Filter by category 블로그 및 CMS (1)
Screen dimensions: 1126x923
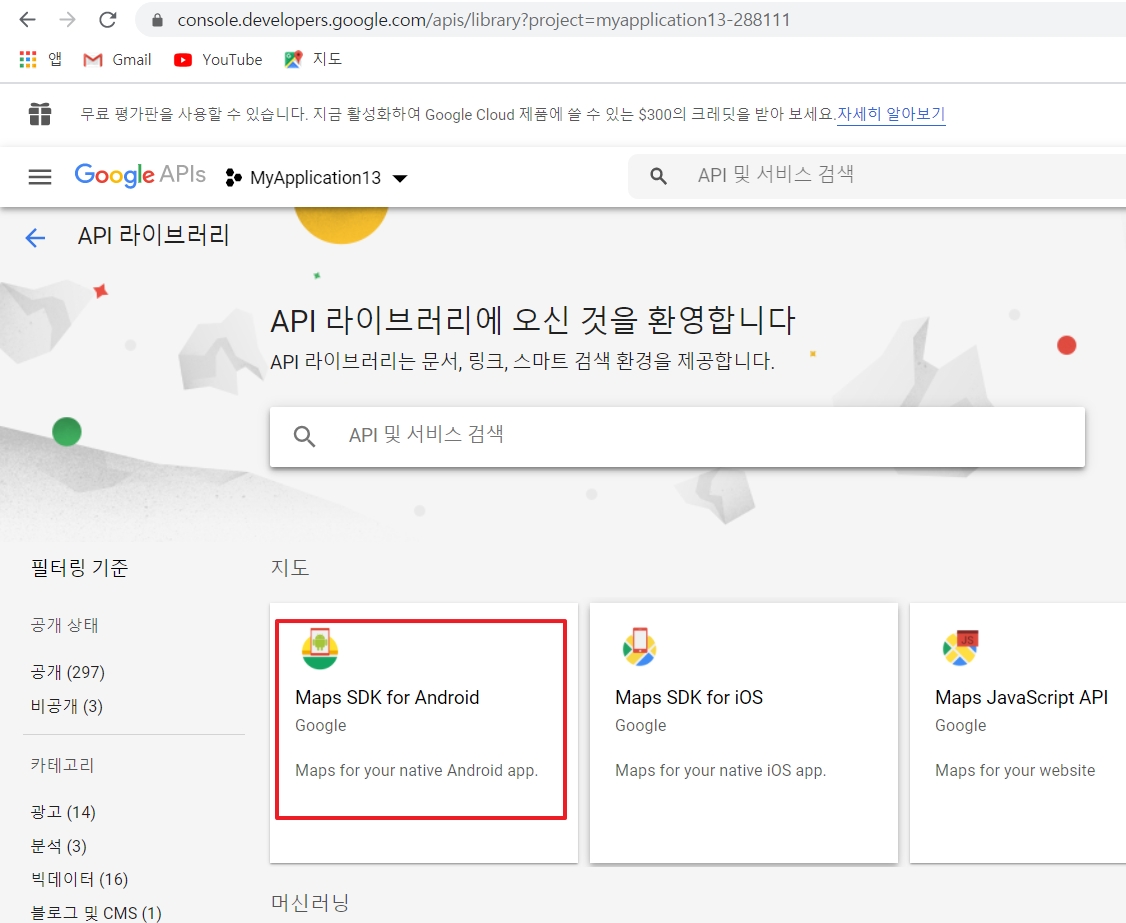click(x=96, y=913)
